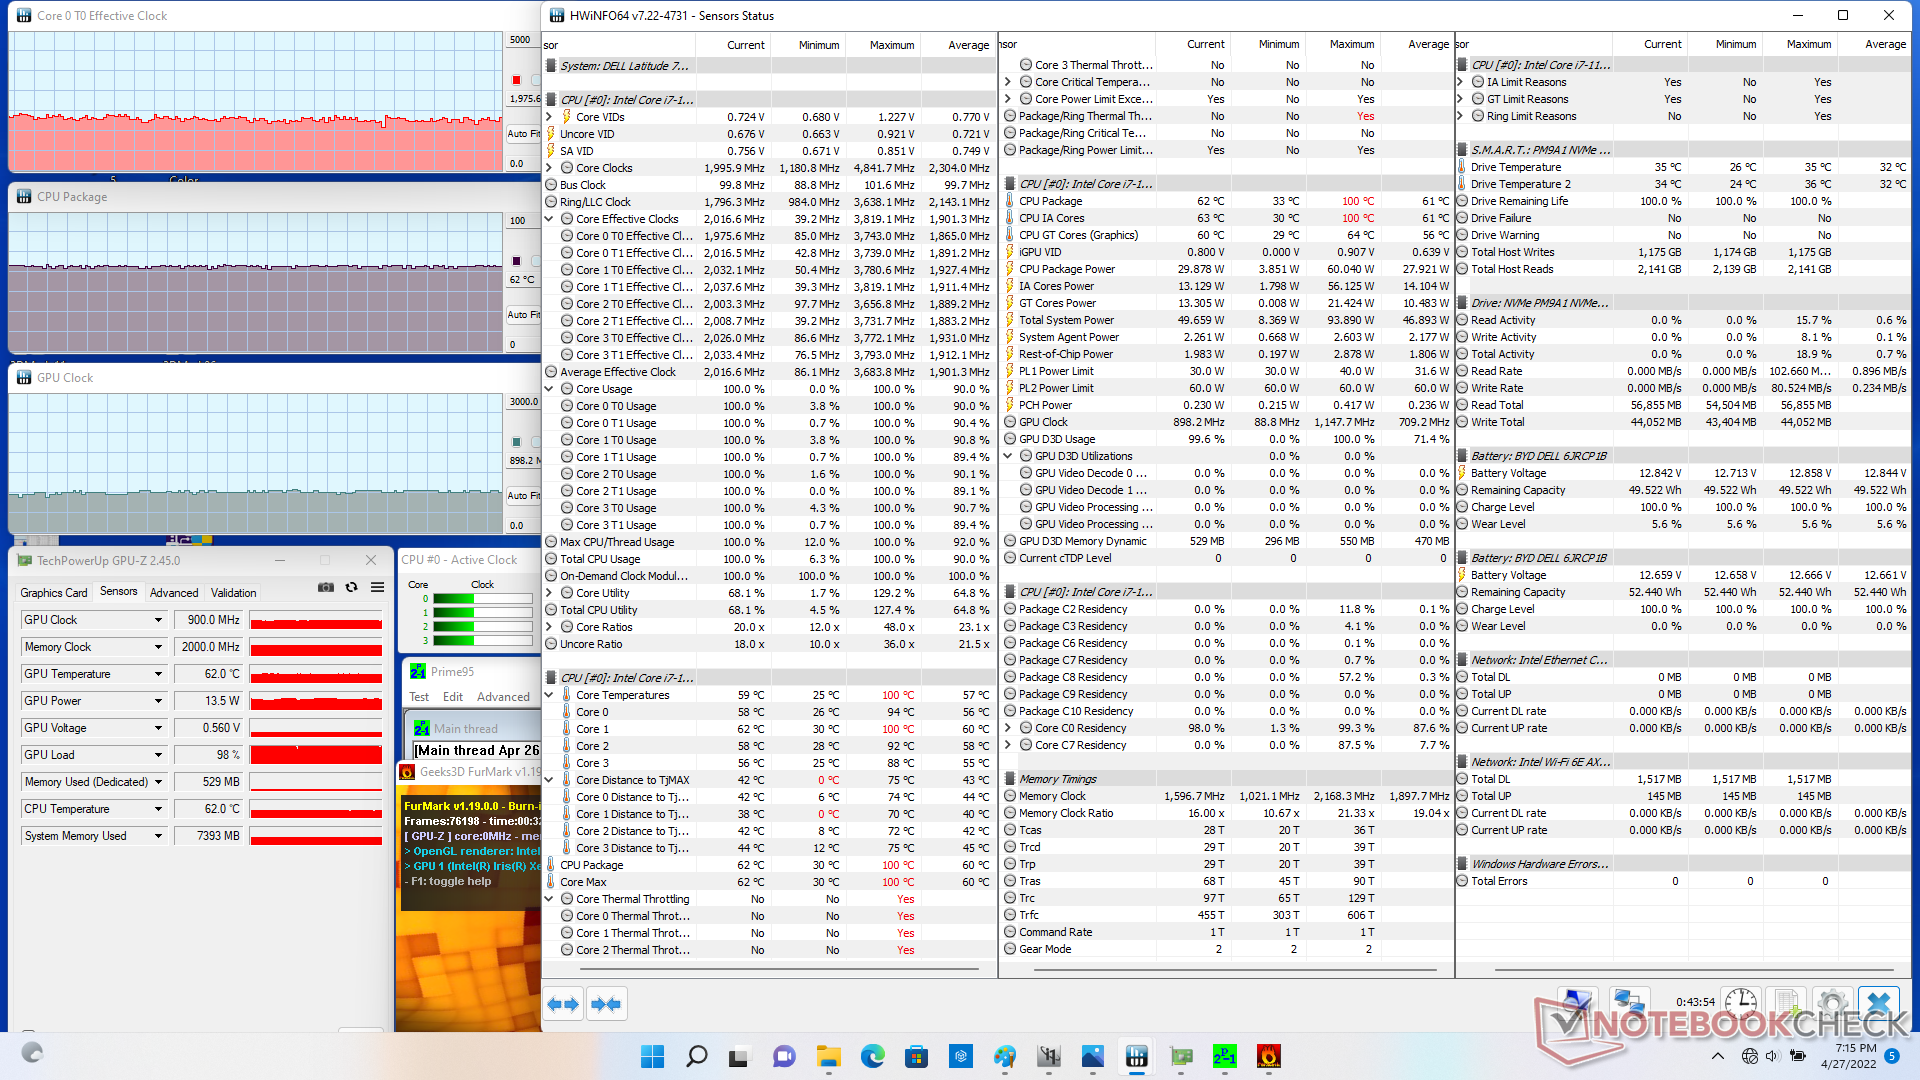Viewport: 1920px width, 1080px height.
Task: Open taskbar Search
Action: (697, 1056)
